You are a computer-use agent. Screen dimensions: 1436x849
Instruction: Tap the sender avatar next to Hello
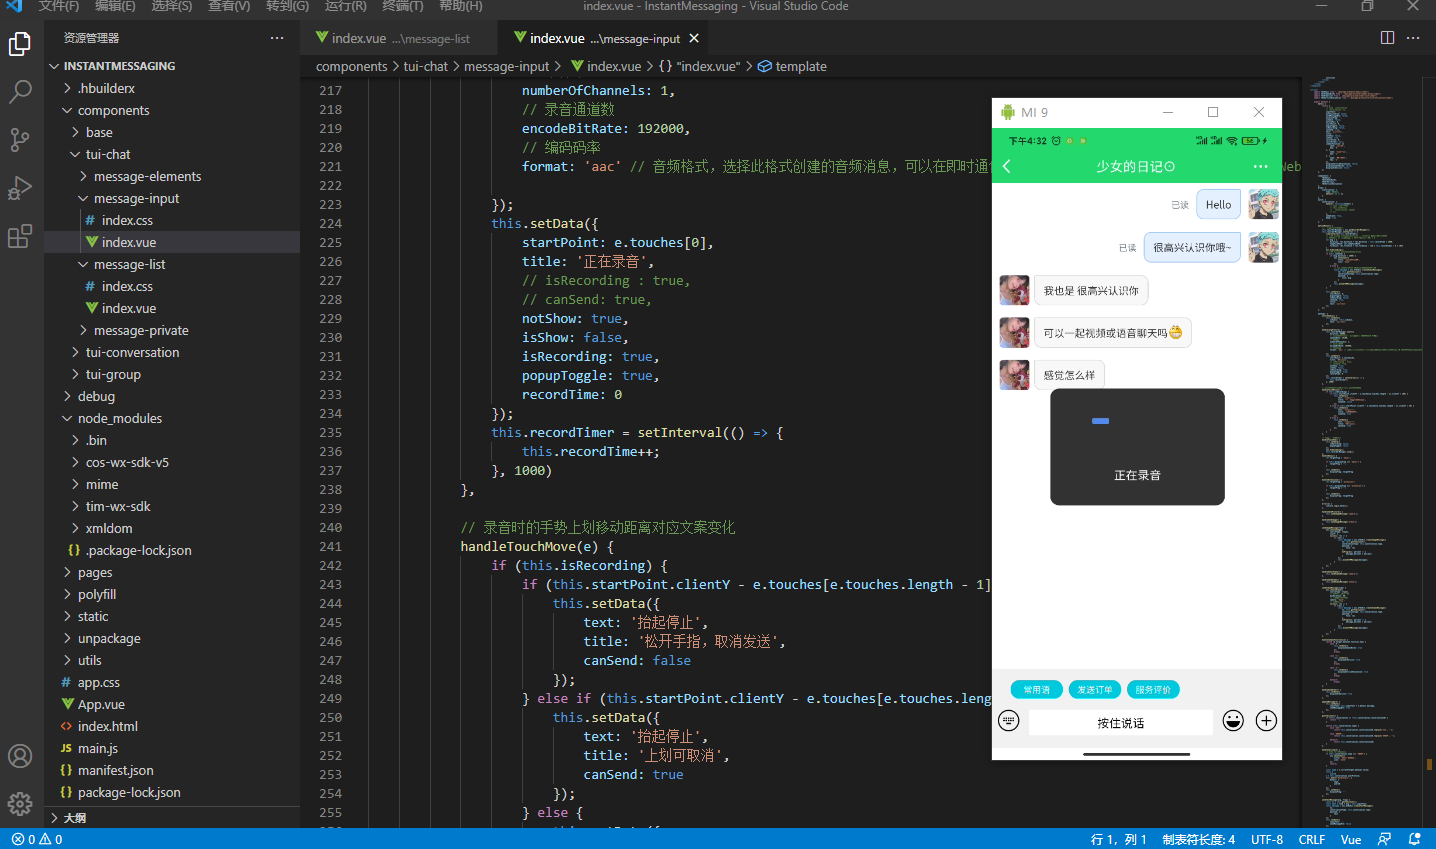pos(1264,204)
